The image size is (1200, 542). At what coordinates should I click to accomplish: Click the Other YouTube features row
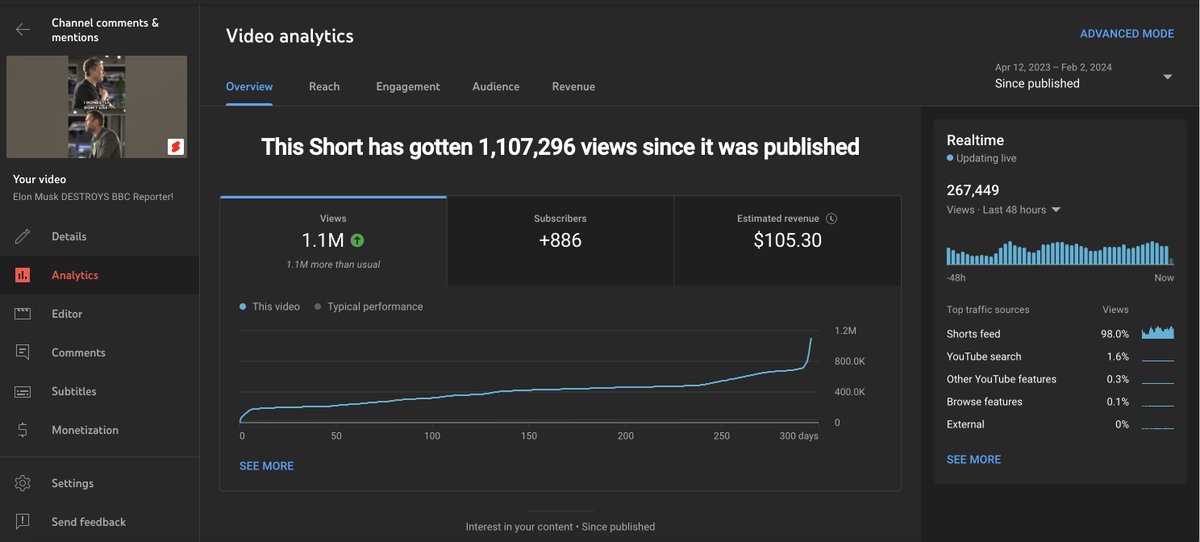click(x=1060, y=379)
